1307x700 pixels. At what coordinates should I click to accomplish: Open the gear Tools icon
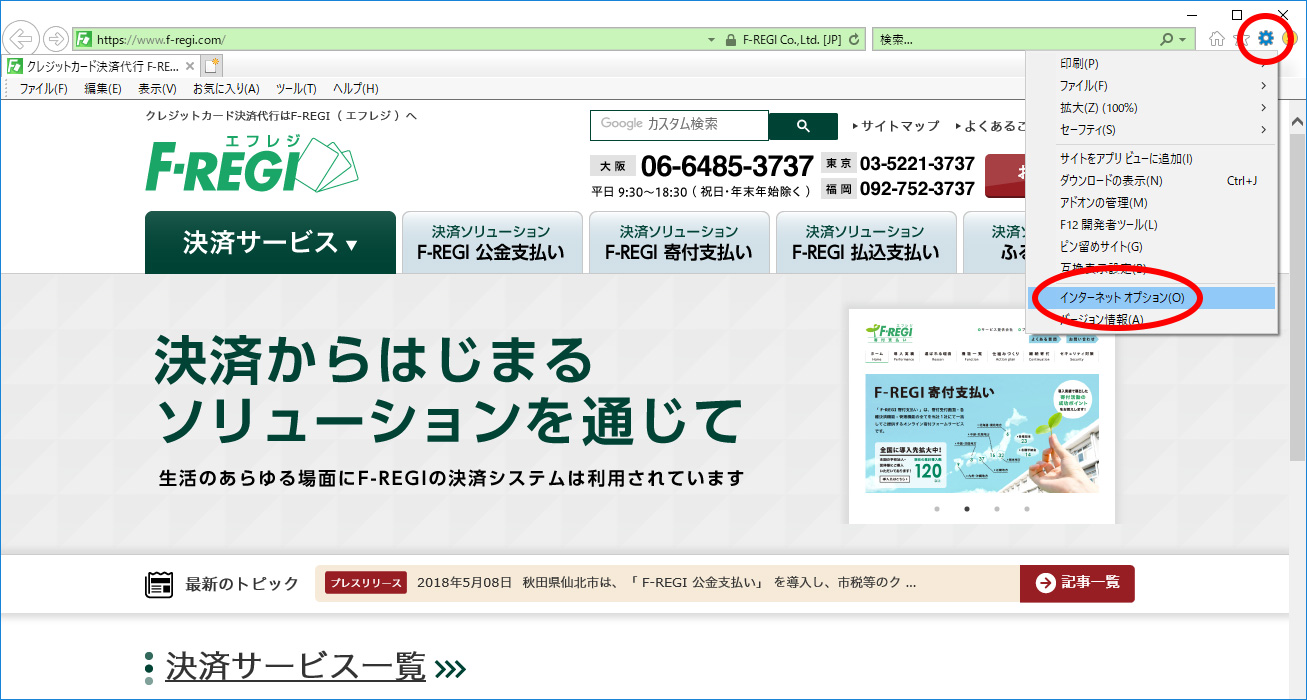(x=1266, y=39)
